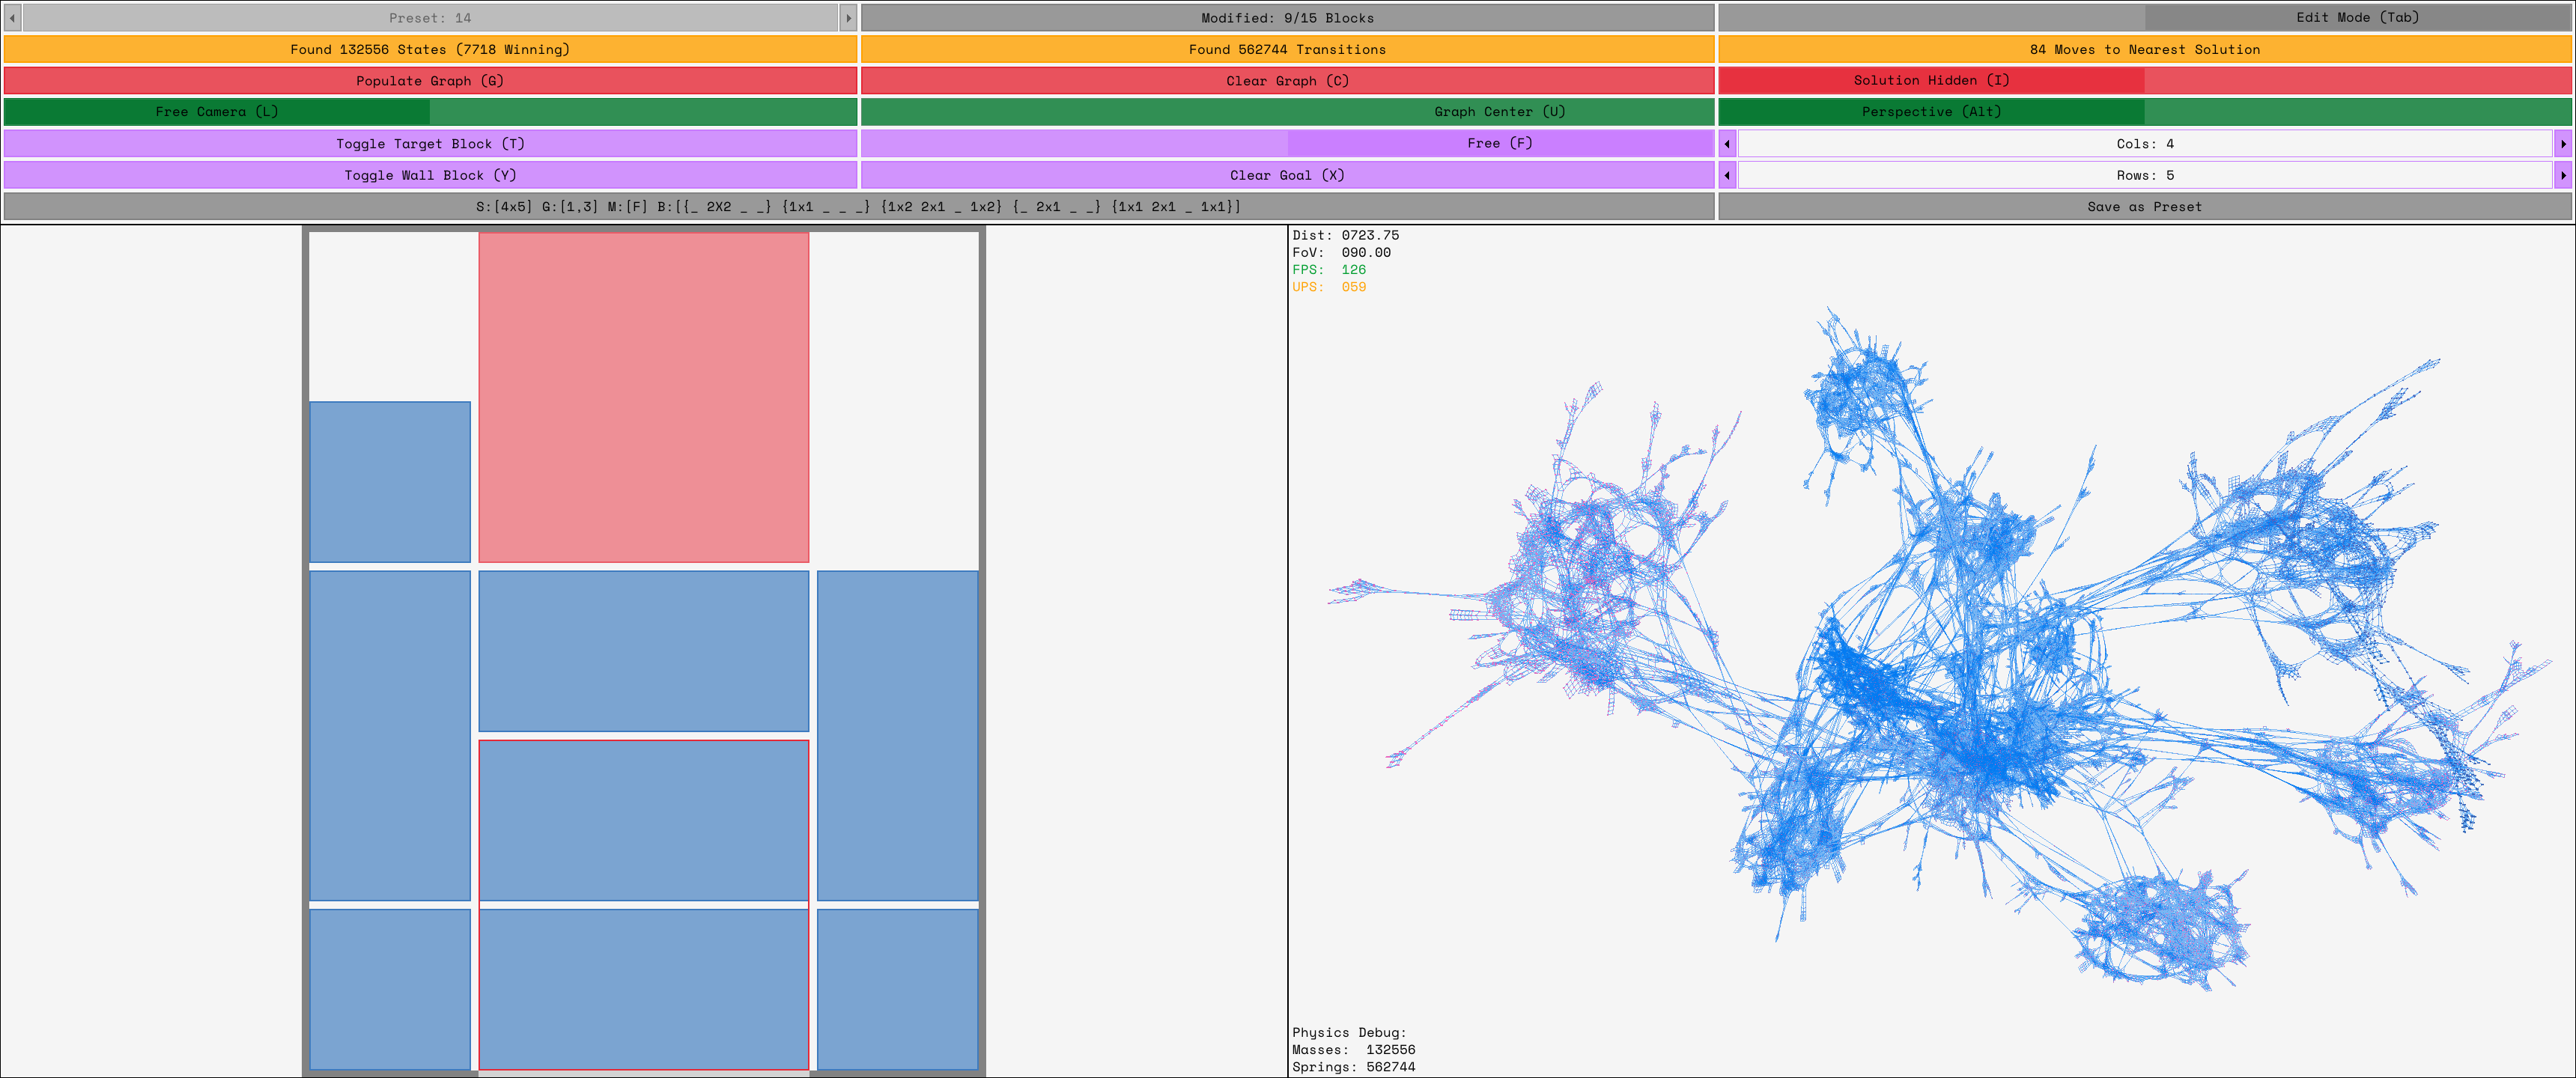Viewport: 2576px width, 1078px height.
Task: Select the large pink 2x2 target block
Action: pos(643,397)
